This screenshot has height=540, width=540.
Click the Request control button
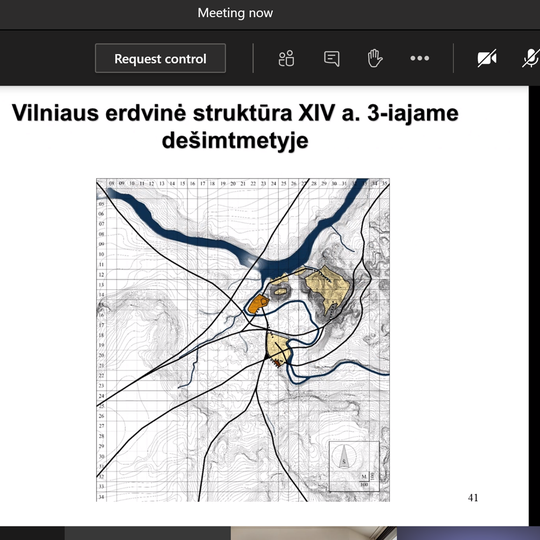160,58
